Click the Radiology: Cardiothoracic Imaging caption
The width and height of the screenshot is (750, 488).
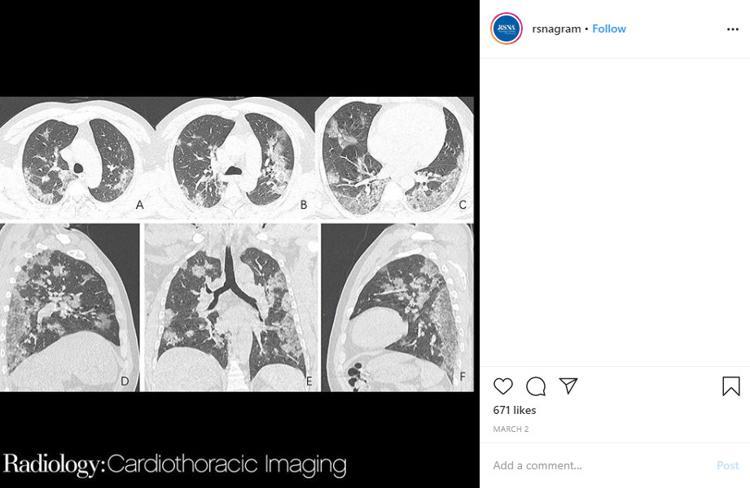point(175,465)
